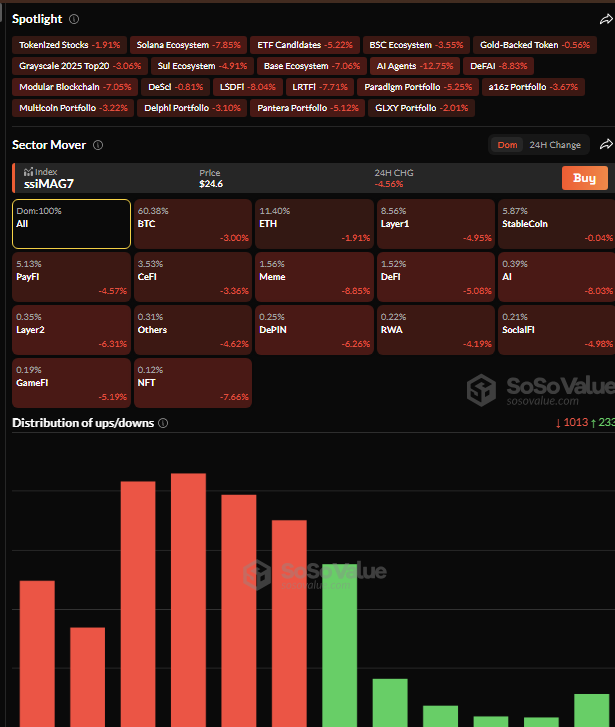Open the ssiMAG7 index name

pyautogui.click(x=49, y=184)
